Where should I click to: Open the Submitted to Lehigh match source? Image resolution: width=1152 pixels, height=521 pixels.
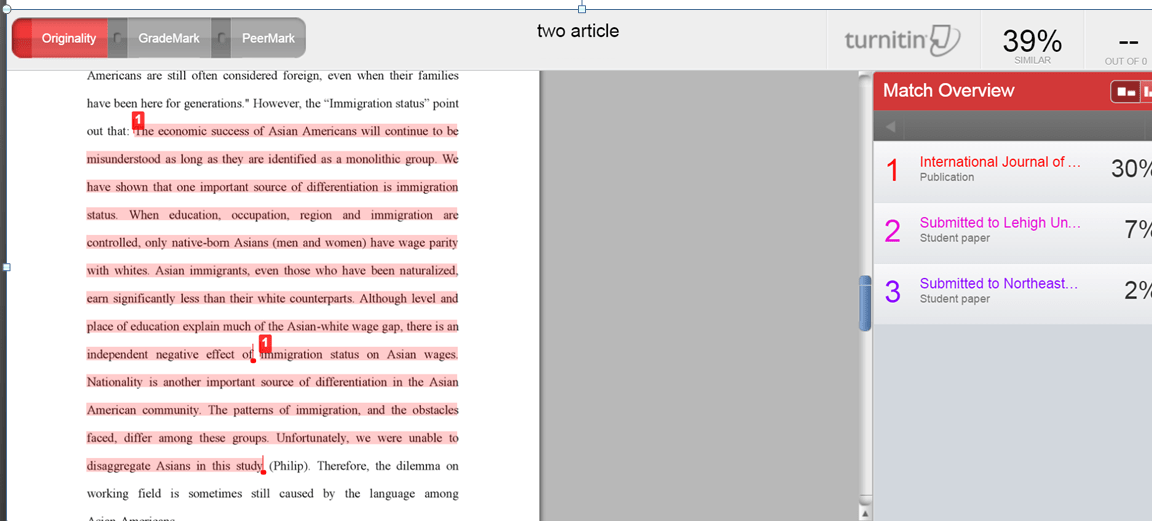[x=1000, y=223]
